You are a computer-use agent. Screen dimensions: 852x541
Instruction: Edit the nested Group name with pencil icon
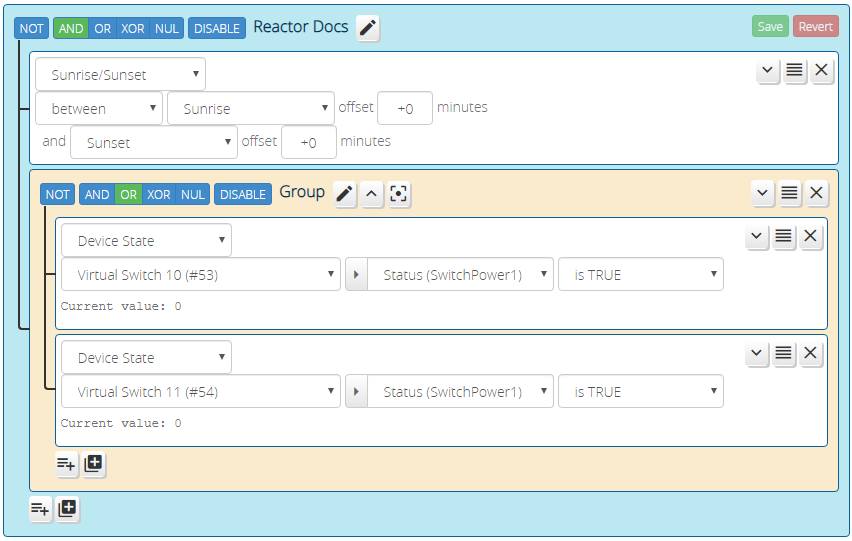point(345,195)
